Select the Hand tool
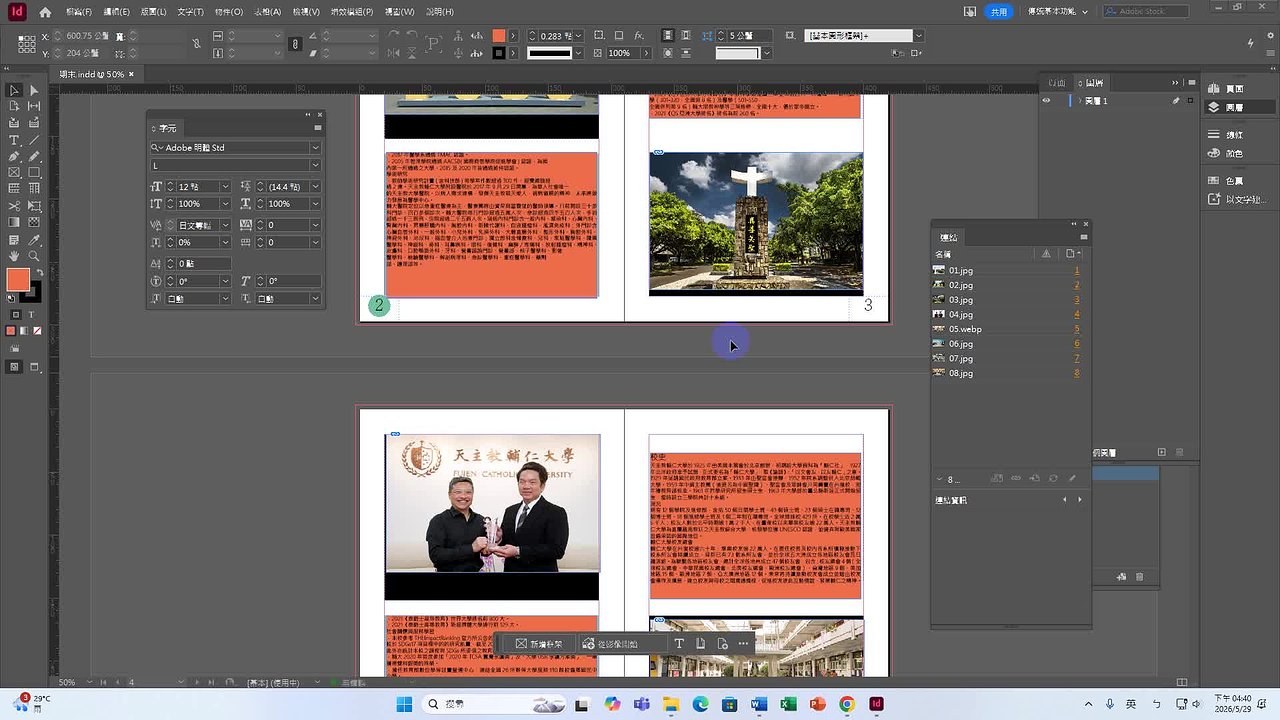 pyautogui.click(x=14, y=256)
